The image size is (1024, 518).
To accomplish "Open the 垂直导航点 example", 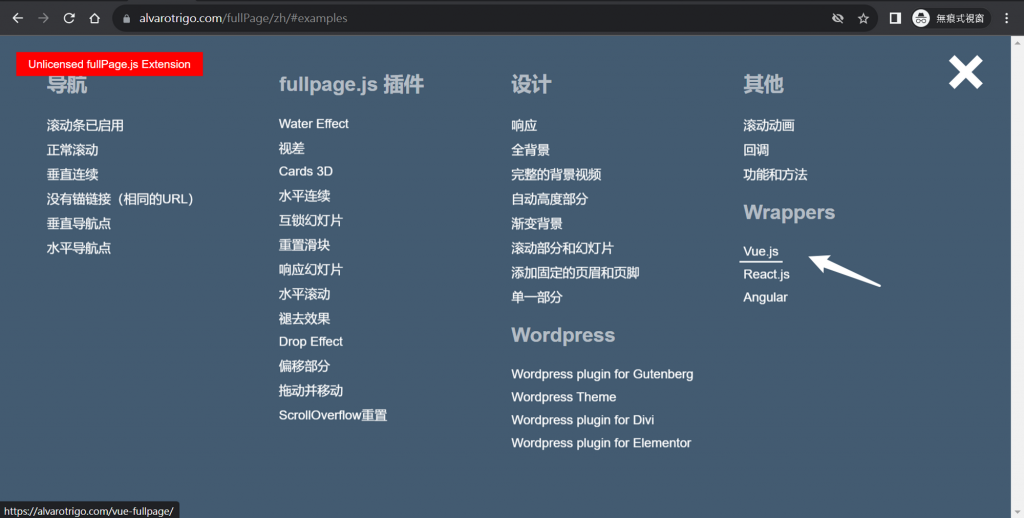I will click(x=78, y=223).
